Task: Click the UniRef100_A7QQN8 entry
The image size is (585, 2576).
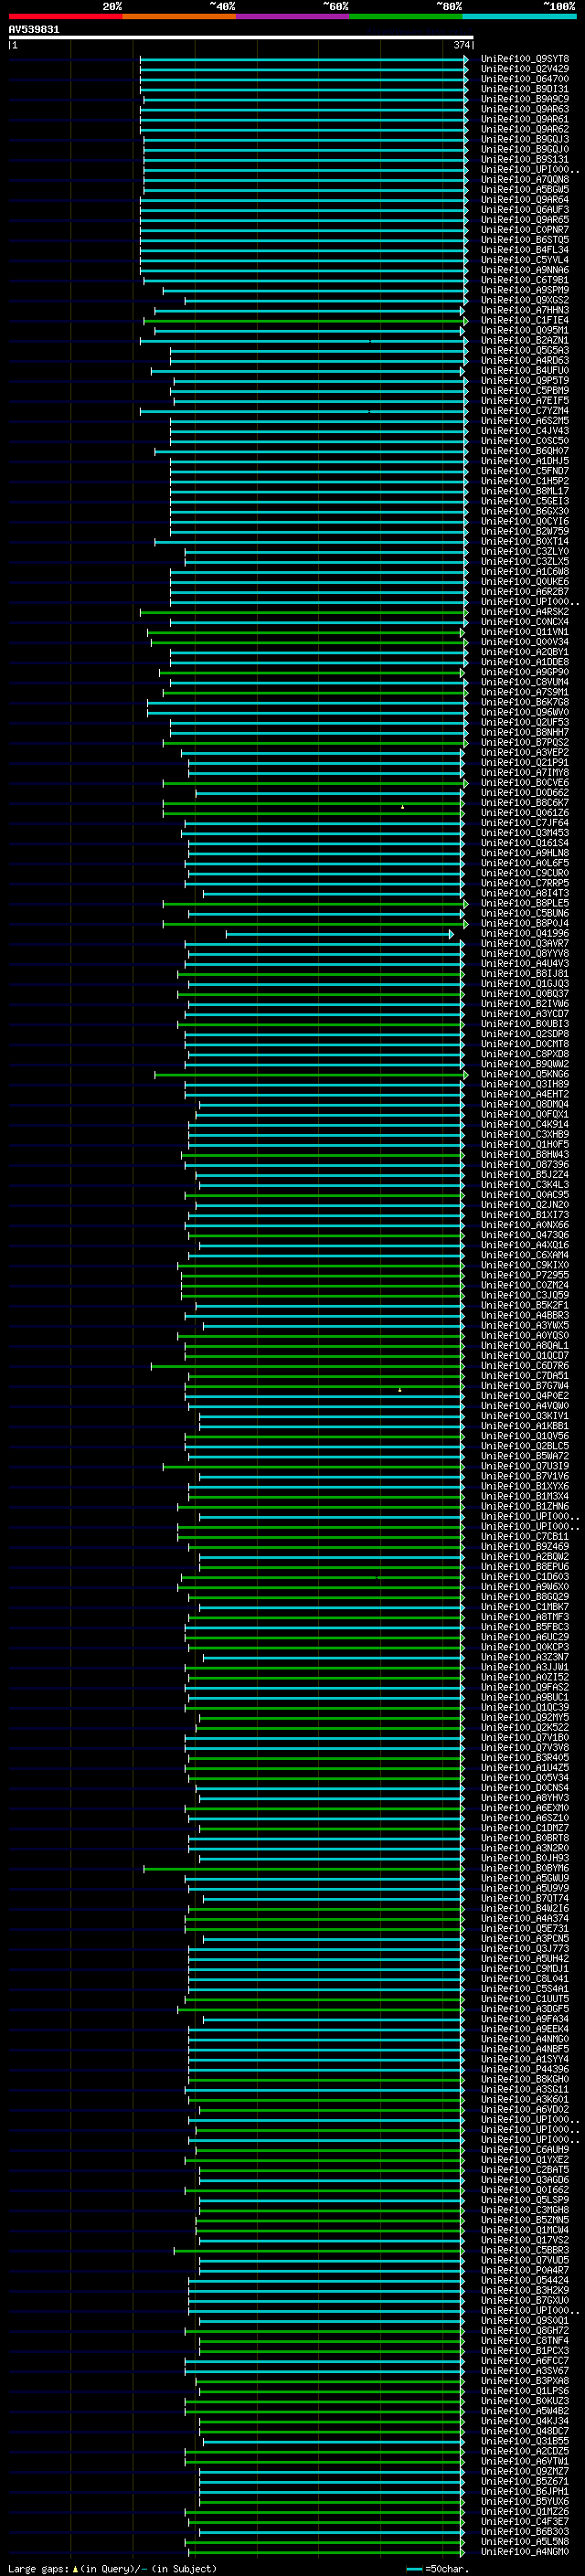Action: (525, 180)
